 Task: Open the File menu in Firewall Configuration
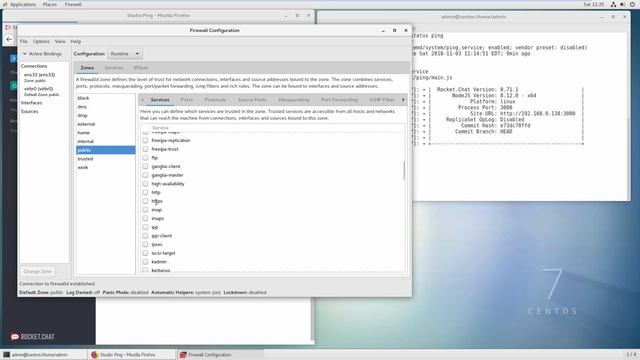point(24,41)
